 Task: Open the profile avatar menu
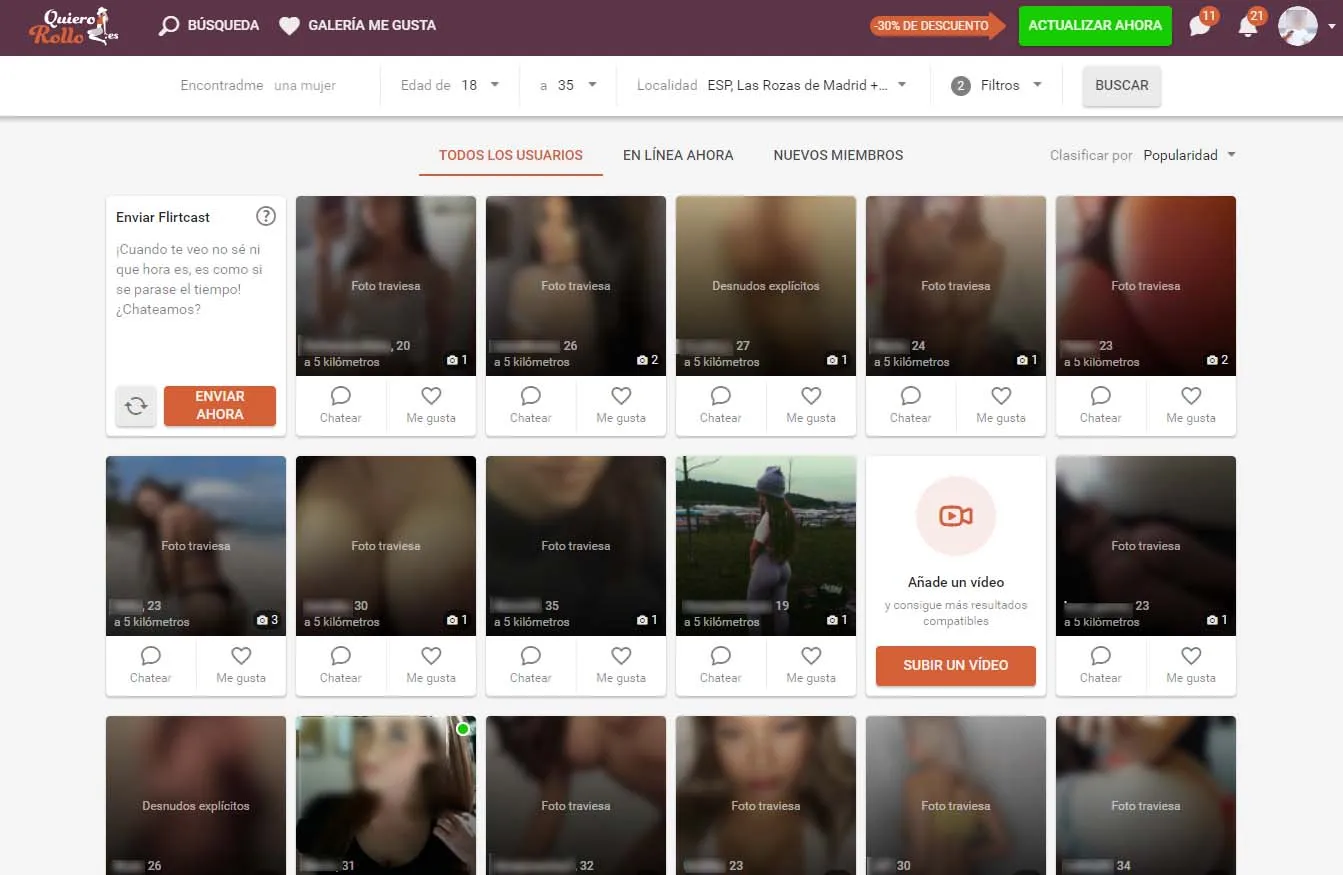pyautogui.click(x=1298, y=26)
